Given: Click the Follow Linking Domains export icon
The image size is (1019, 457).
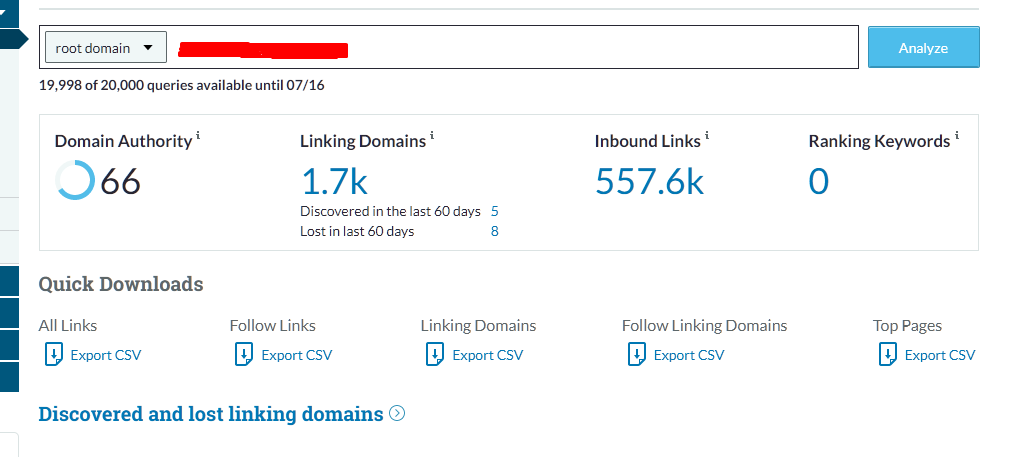Looking at the screenshot, I should (635, 354).
